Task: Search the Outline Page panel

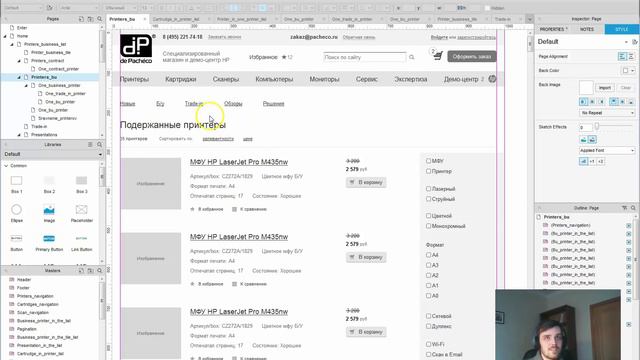Action: click(633, 208)
